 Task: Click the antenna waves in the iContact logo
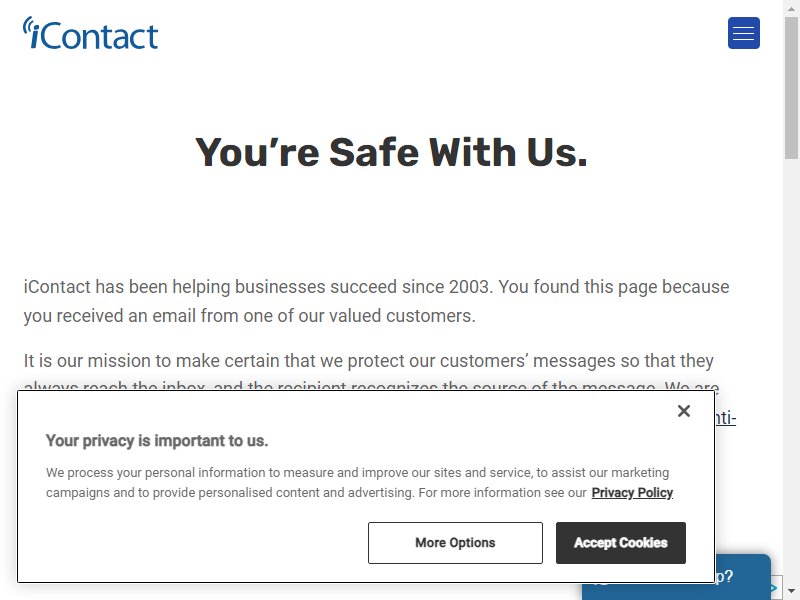click(29, 24)
